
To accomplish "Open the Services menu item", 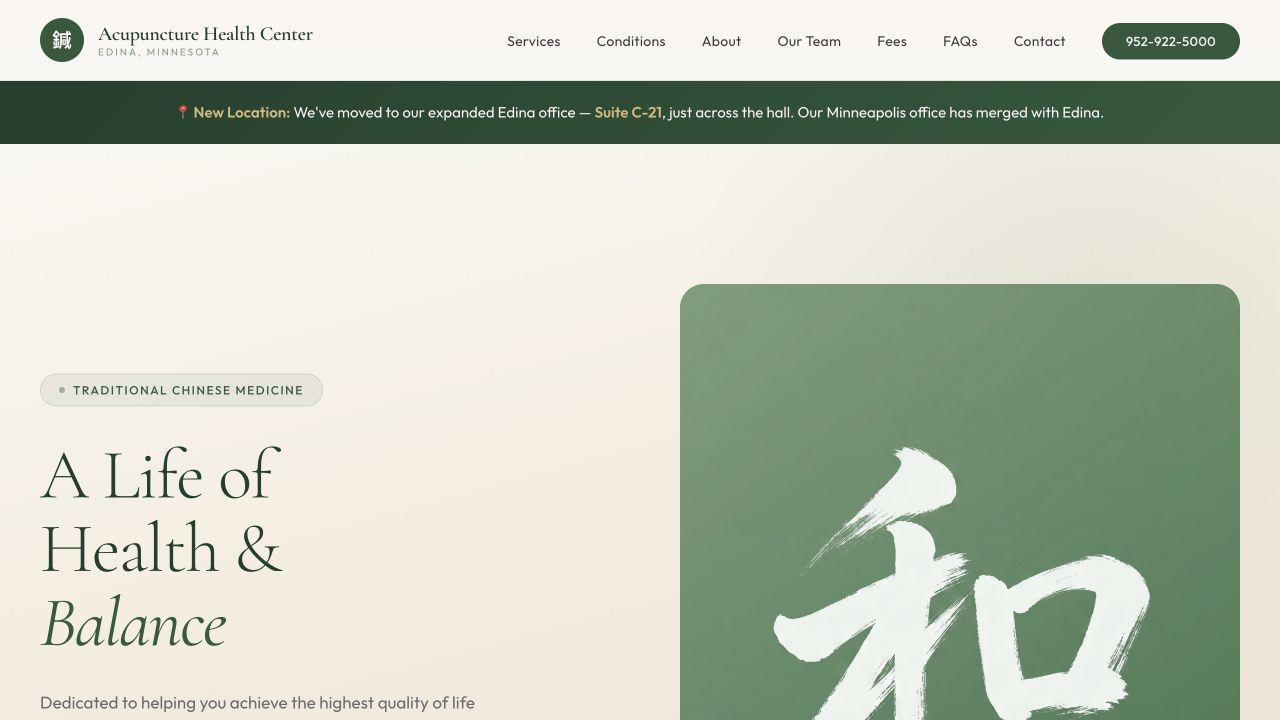I will [533, 41].
